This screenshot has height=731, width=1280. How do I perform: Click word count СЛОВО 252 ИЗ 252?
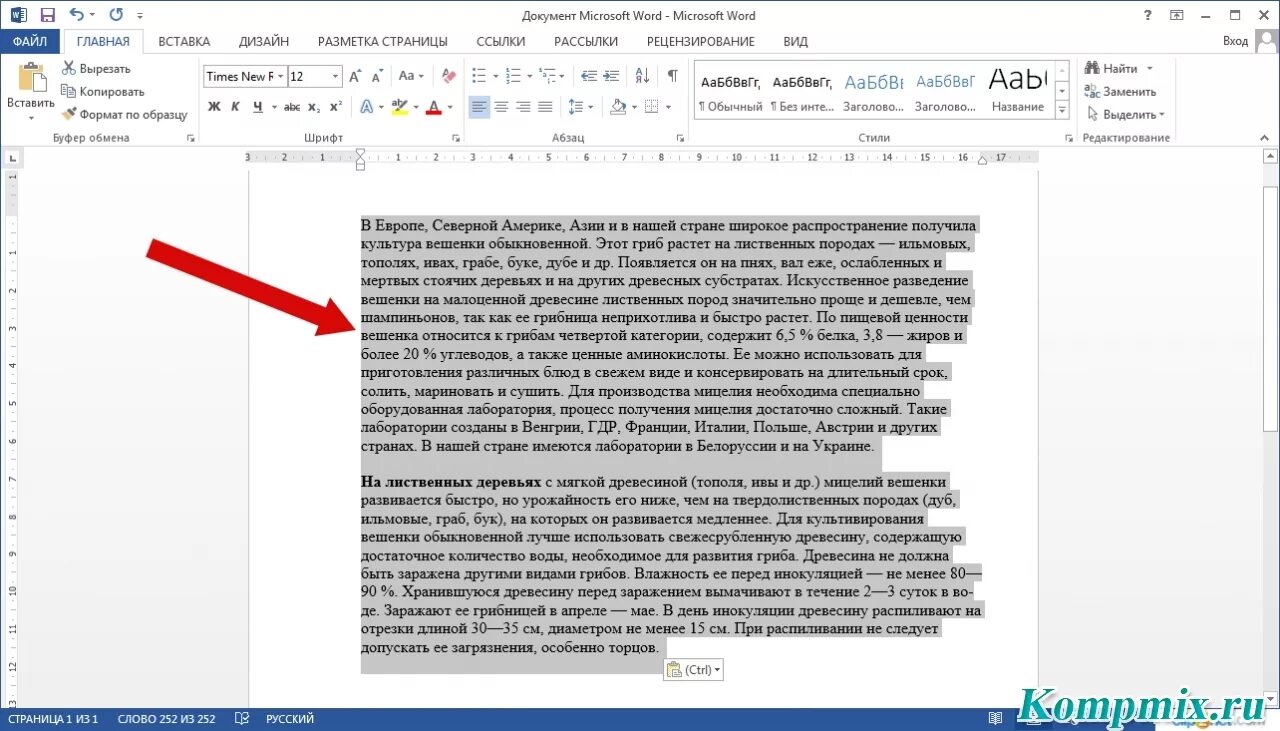click(x=166, y=719)
